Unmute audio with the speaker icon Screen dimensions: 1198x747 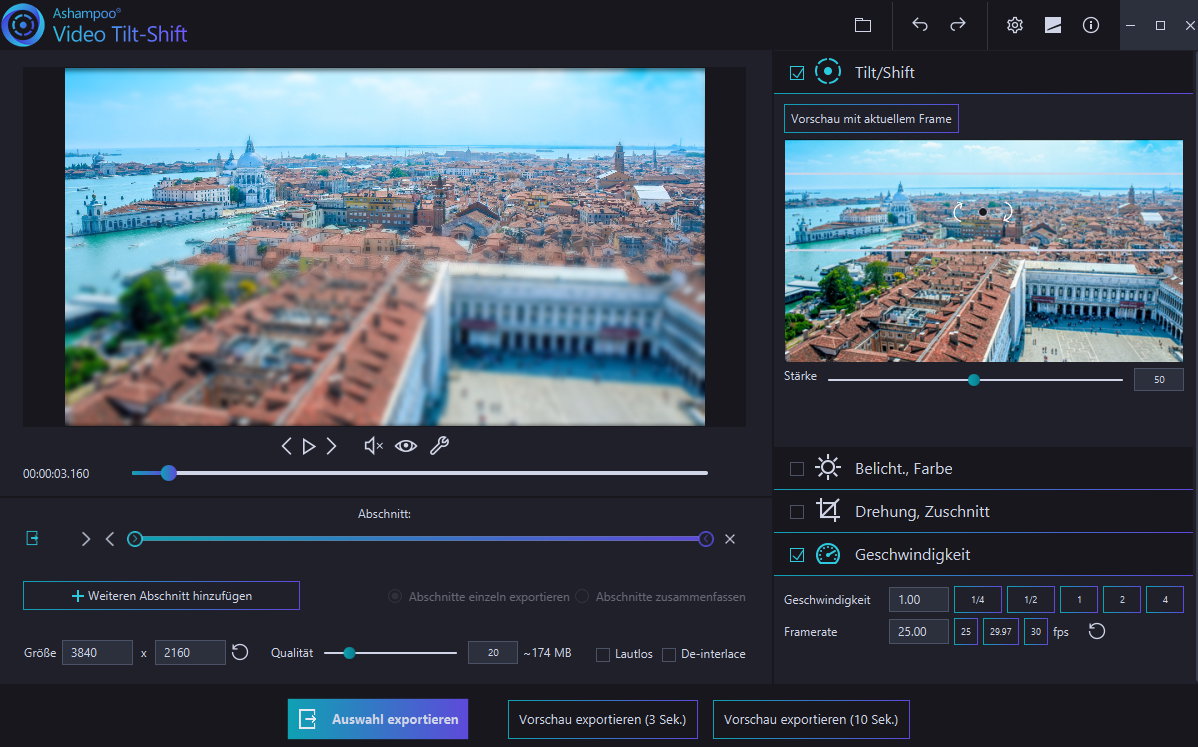(373, 446)
